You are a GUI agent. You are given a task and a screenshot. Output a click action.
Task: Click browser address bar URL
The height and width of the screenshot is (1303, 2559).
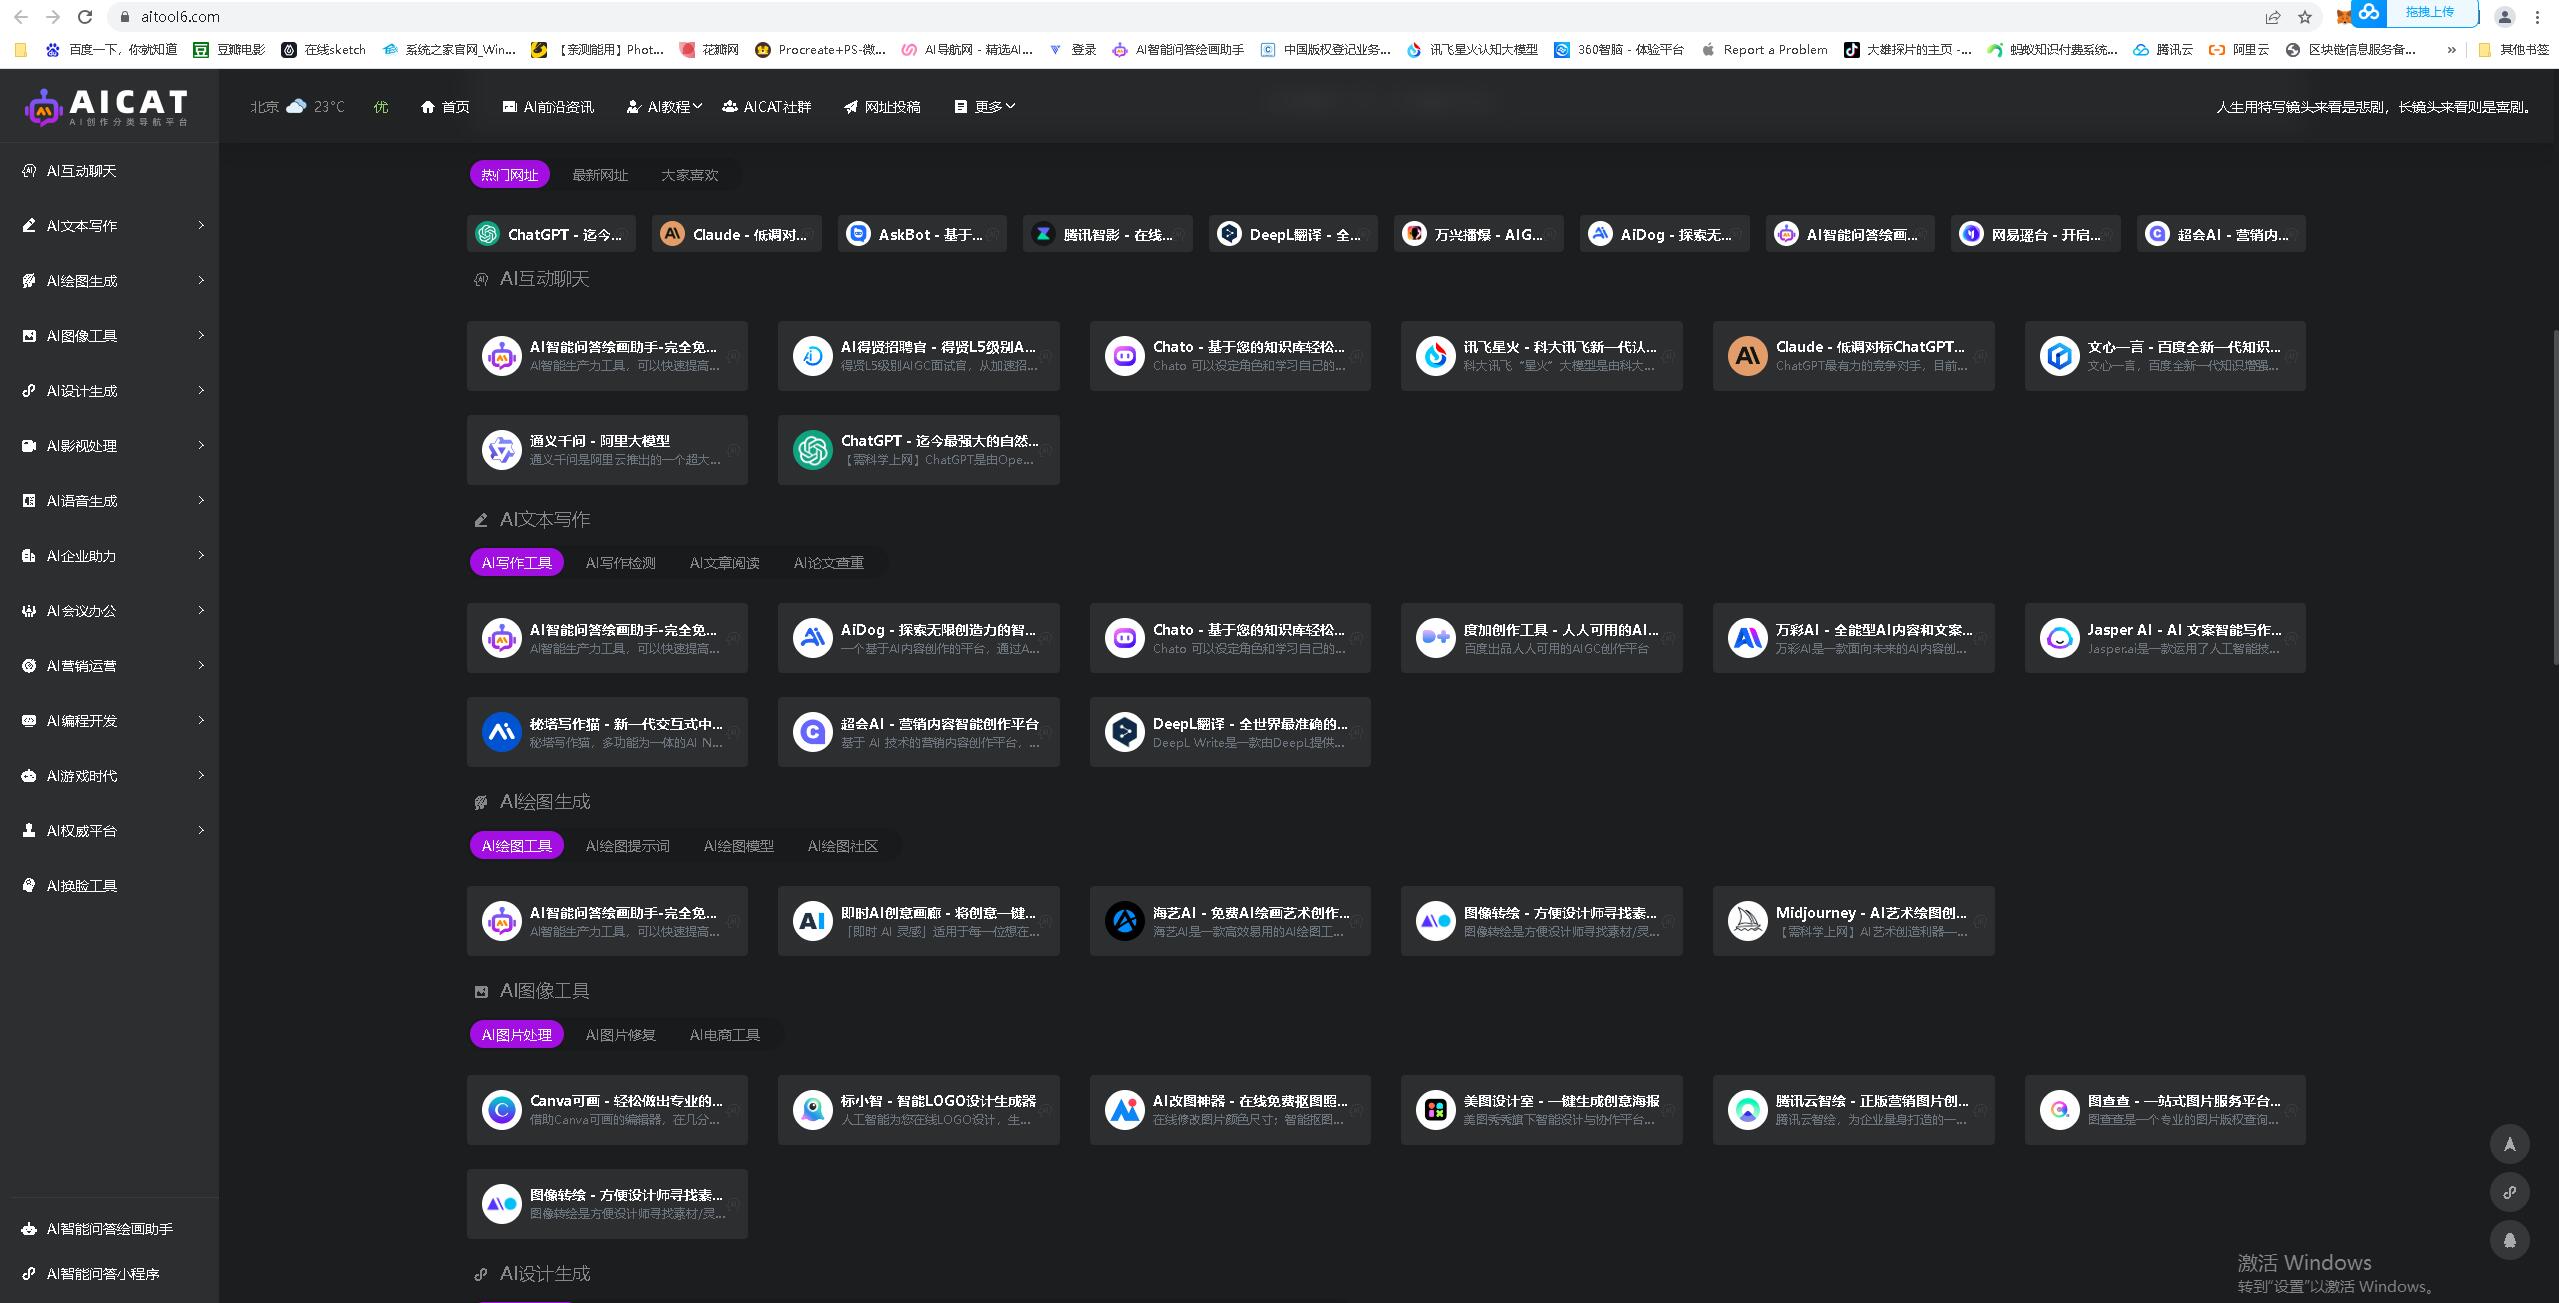point(181,17)
